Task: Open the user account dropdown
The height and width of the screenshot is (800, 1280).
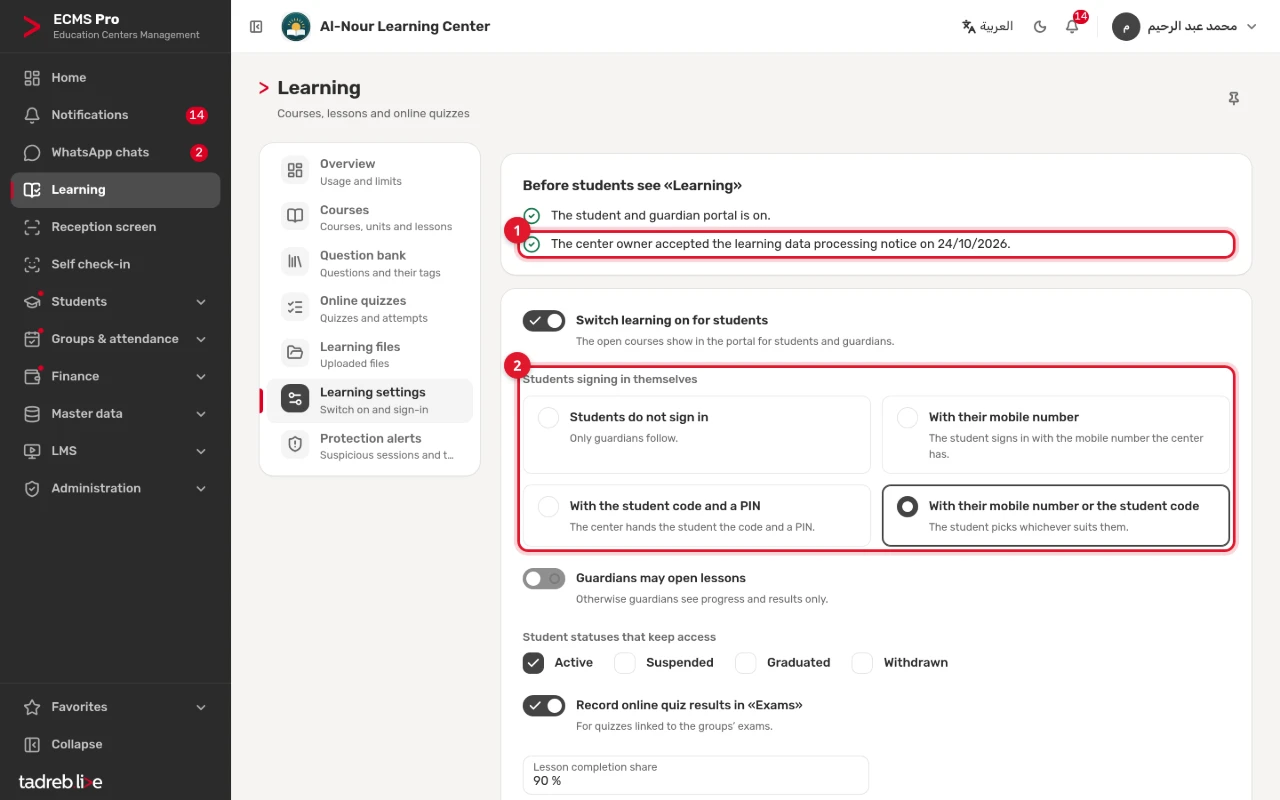Action: (1184, 27)
